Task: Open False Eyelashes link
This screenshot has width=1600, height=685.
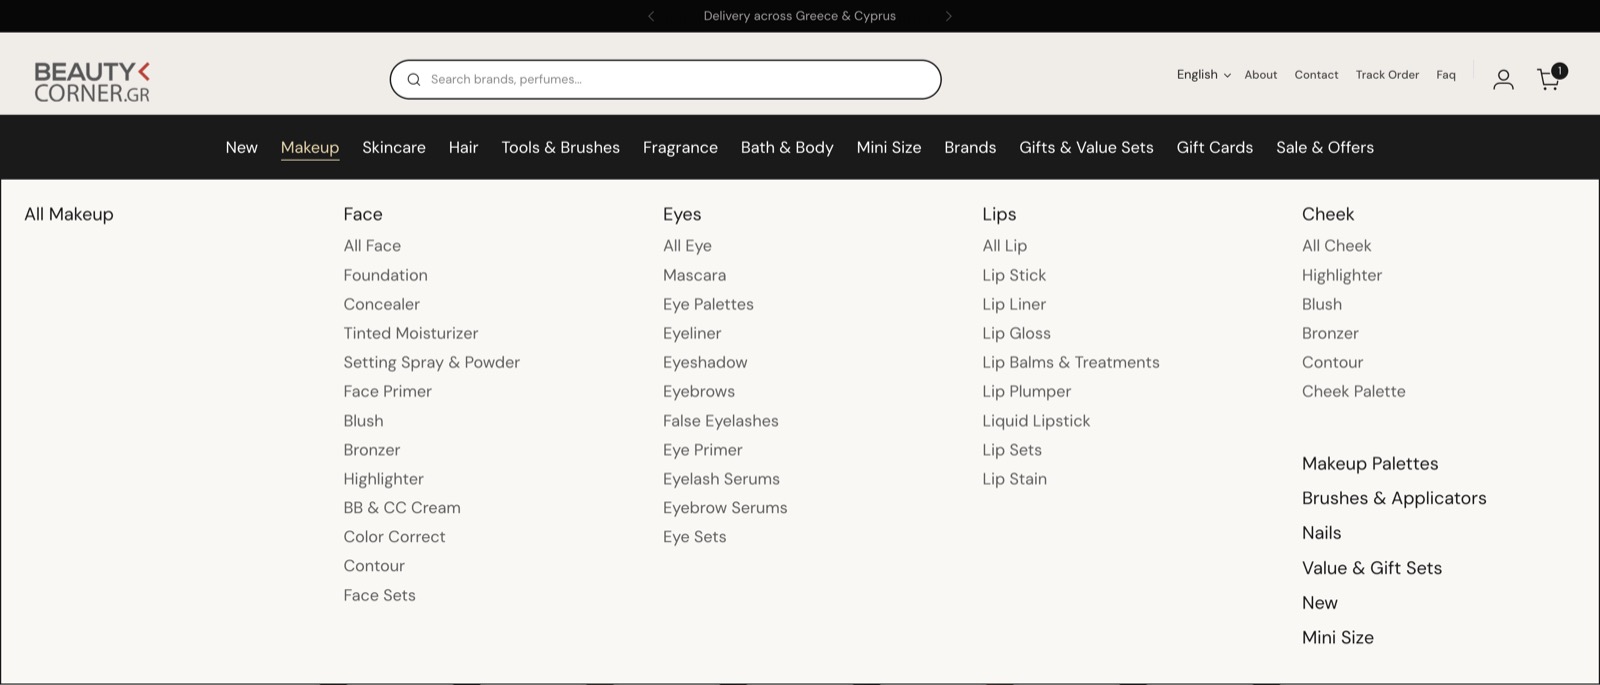Action: [x=721, y=421]
